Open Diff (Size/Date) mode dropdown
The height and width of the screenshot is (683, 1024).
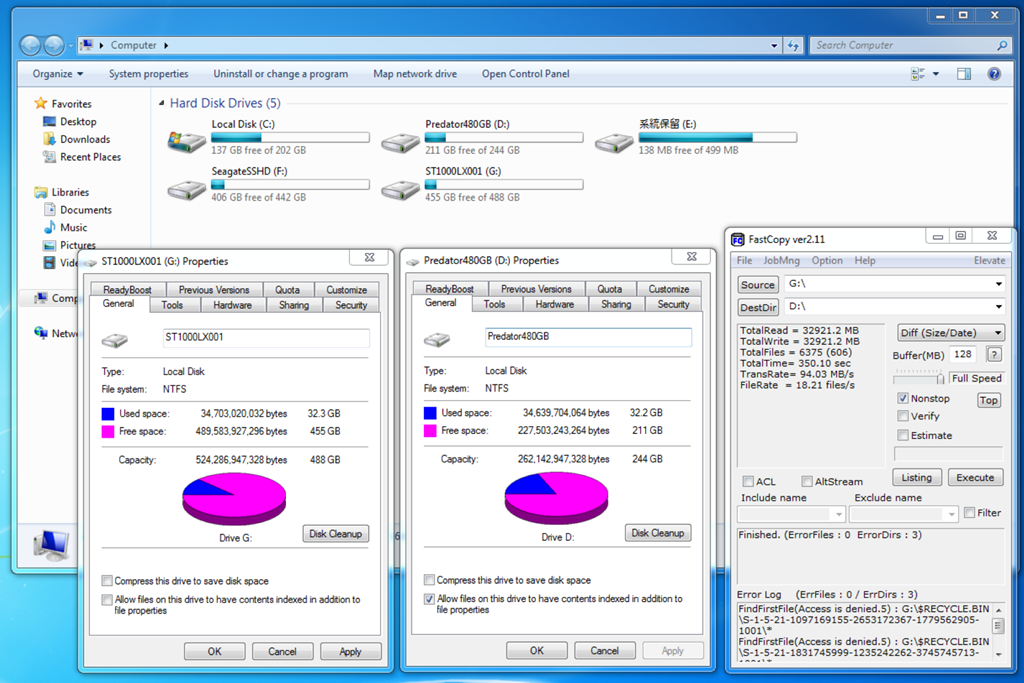(952, 333)
